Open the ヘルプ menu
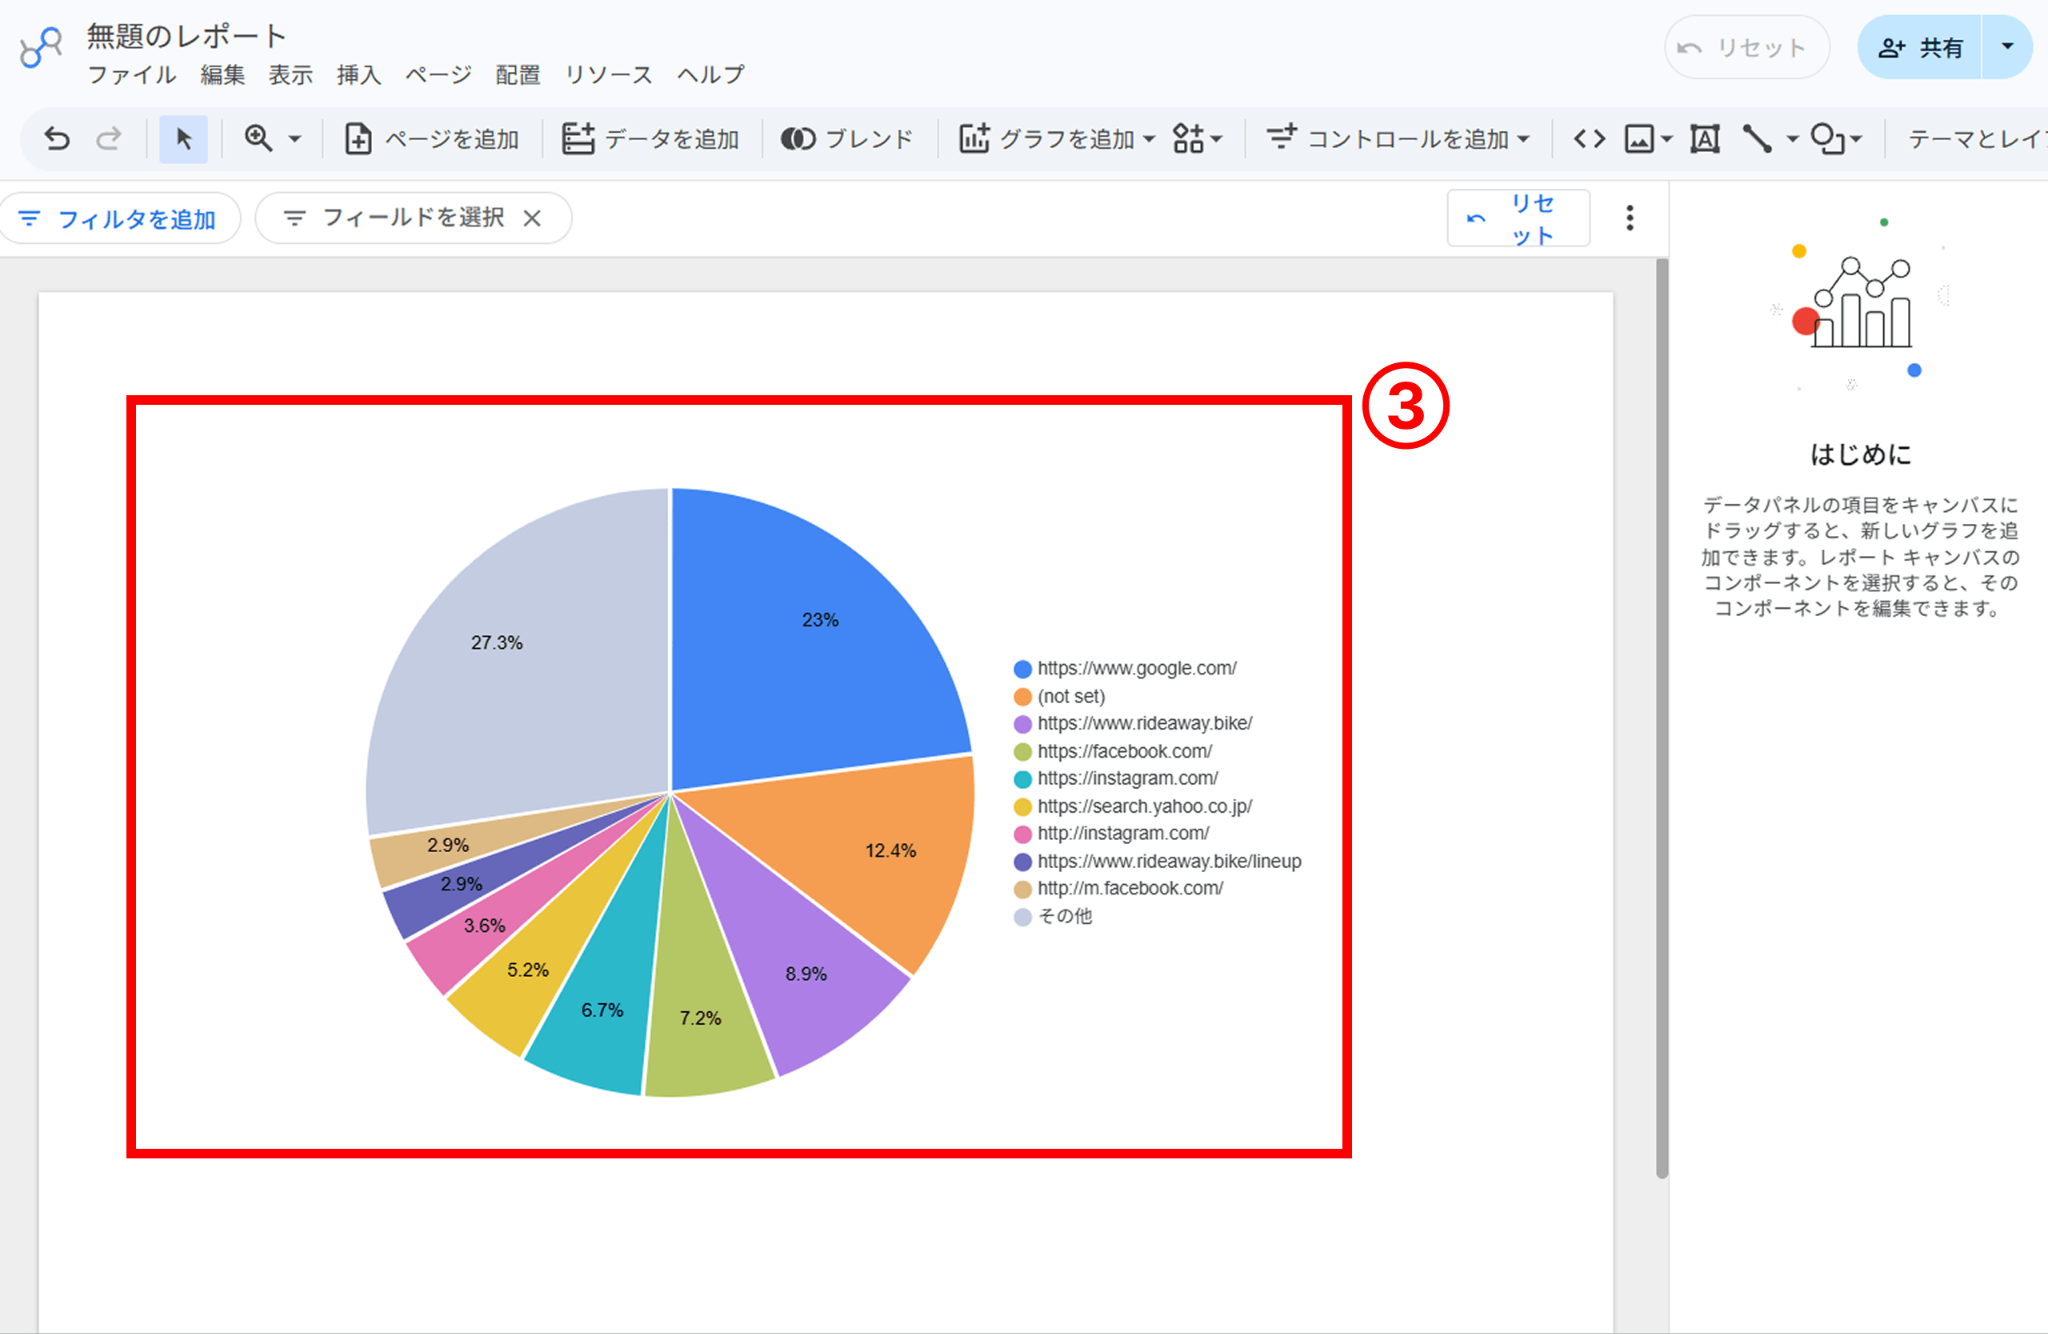The width and height of the screenshot is (2048, 1334). tap(710, 75)
